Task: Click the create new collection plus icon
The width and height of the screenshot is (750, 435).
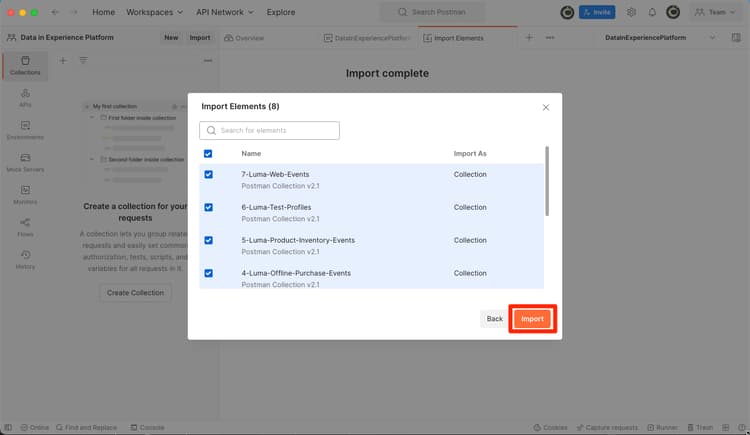Action: click(63, 60)
